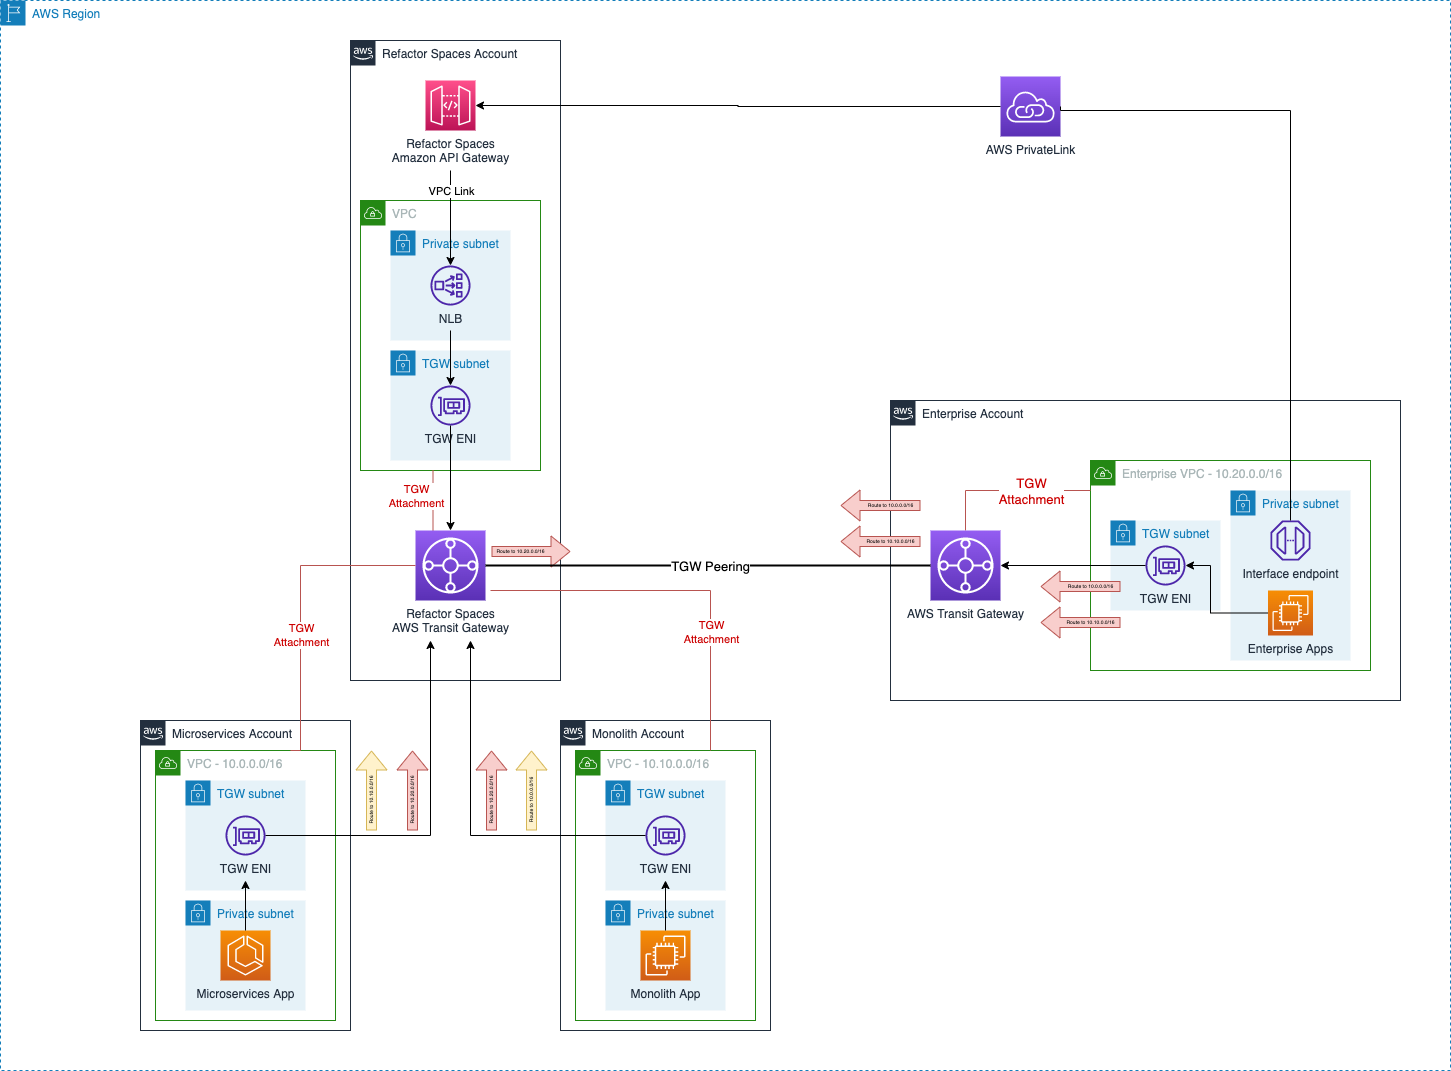
Task: Click the AWS logo on Refactor Spaces Account
Action: [x=363, y=53]
